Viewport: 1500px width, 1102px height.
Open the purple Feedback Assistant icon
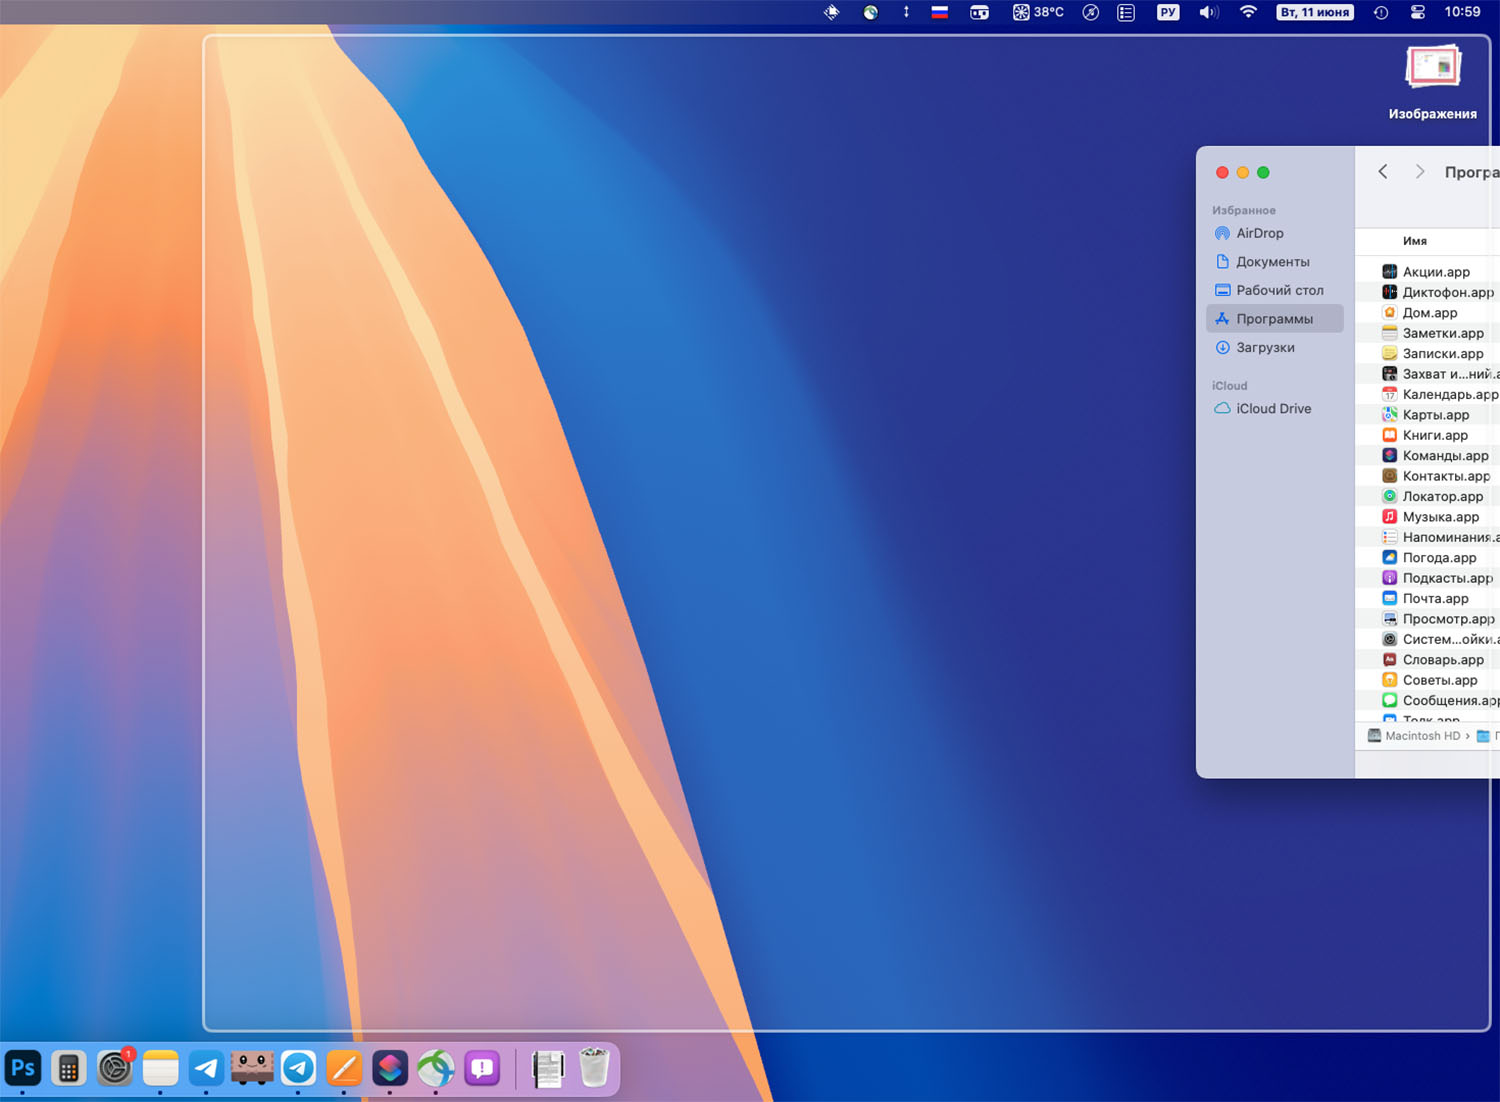(482, 1068)
